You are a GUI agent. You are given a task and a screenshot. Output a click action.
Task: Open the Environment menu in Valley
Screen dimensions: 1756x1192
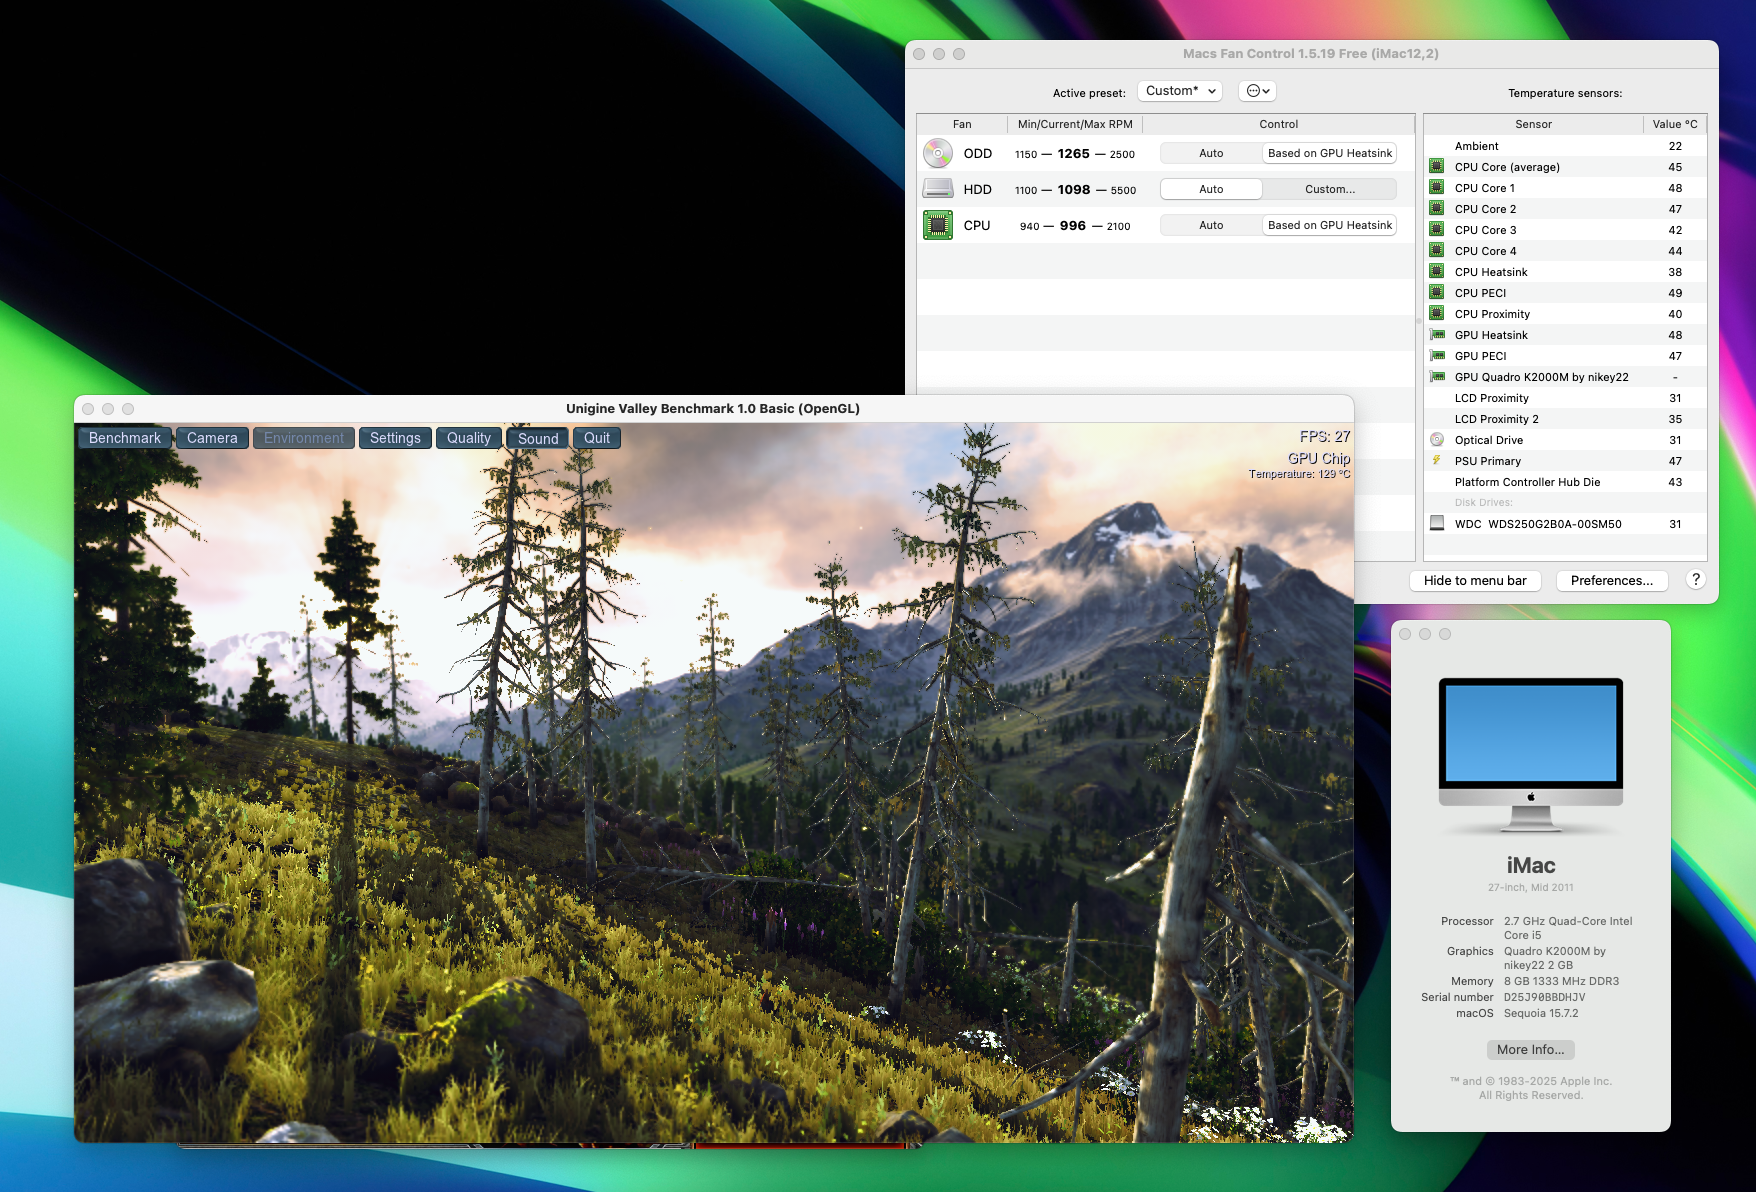coord(304,438)
